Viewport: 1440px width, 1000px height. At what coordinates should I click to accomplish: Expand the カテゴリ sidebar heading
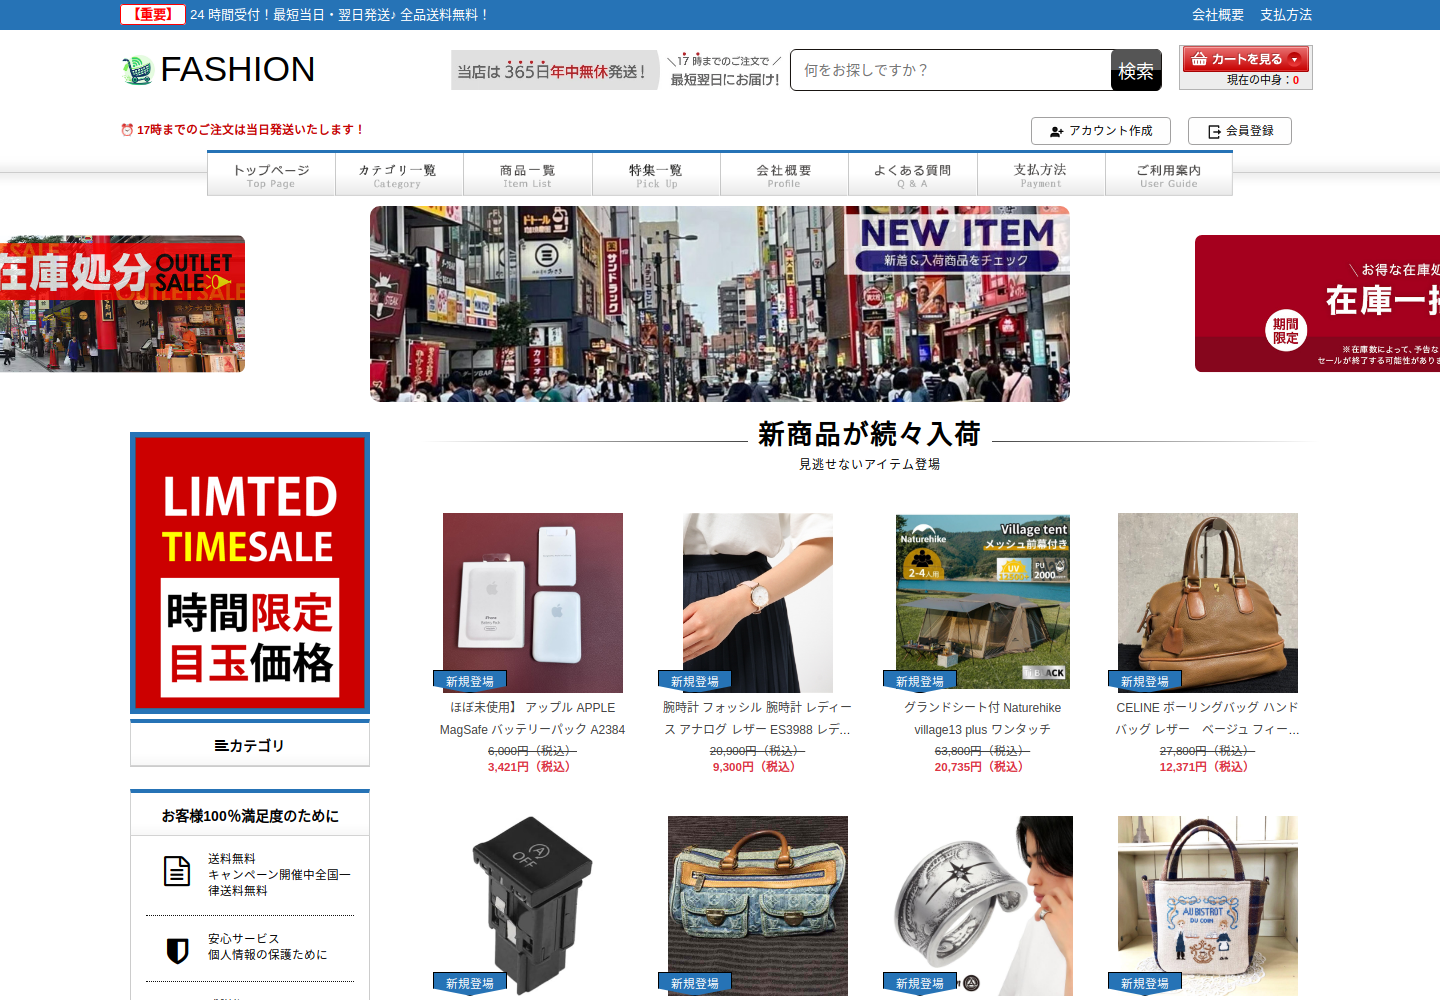click(250, 745)
